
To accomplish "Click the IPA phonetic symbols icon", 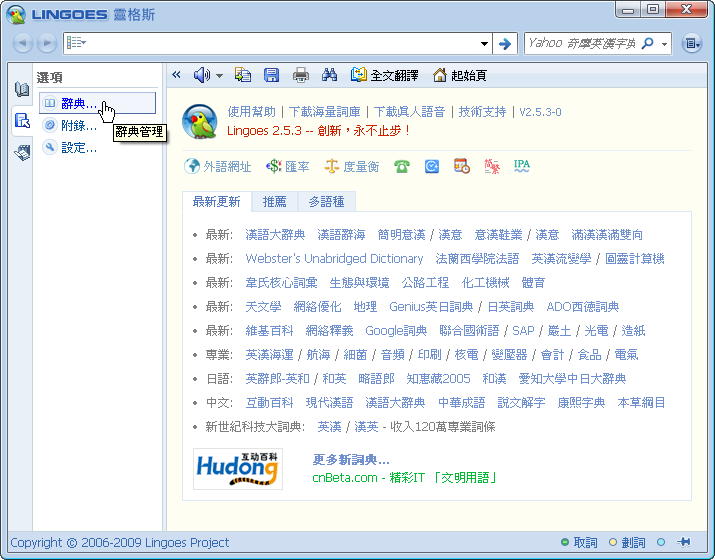I will tap(522, 166).
